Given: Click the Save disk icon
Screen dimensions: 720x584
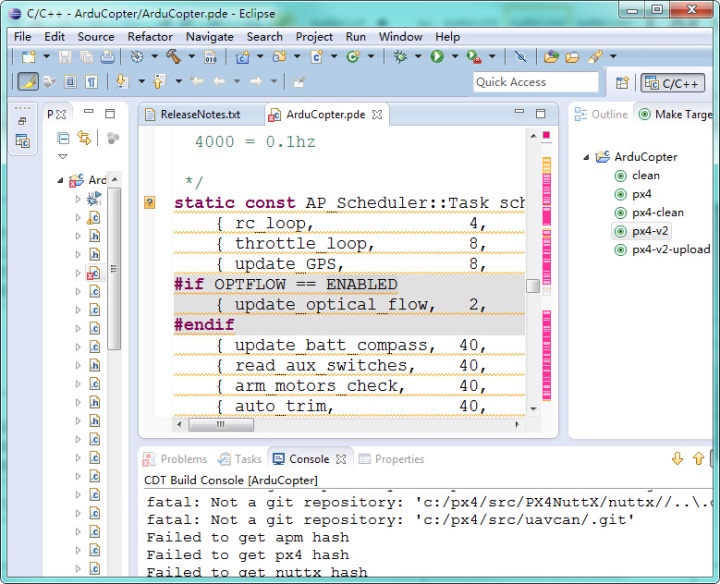Looking at the screenshot, I should [x=65, y=56].
